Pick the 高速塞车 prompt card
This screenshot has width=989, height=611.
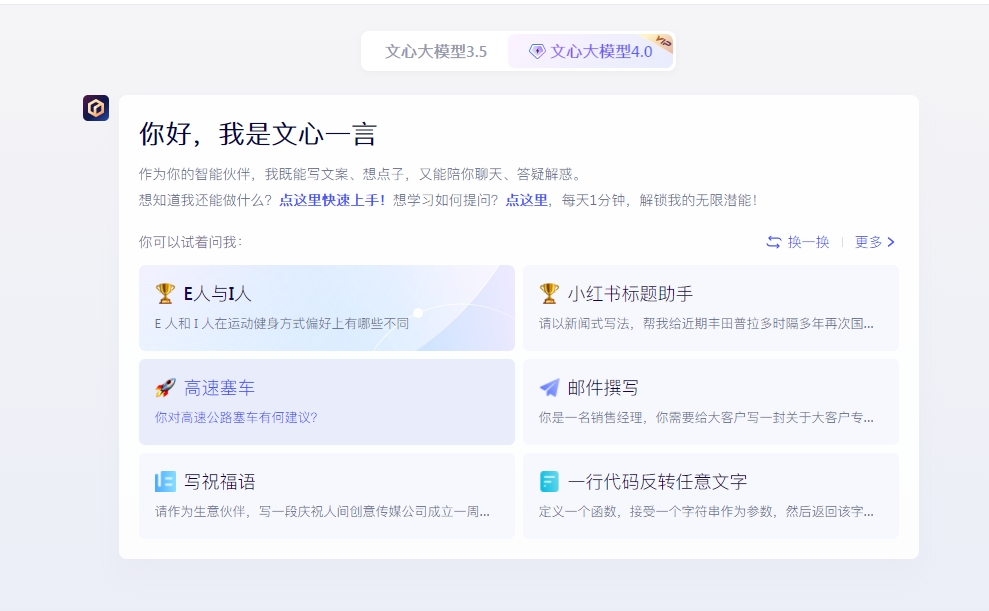coord(326,401)
